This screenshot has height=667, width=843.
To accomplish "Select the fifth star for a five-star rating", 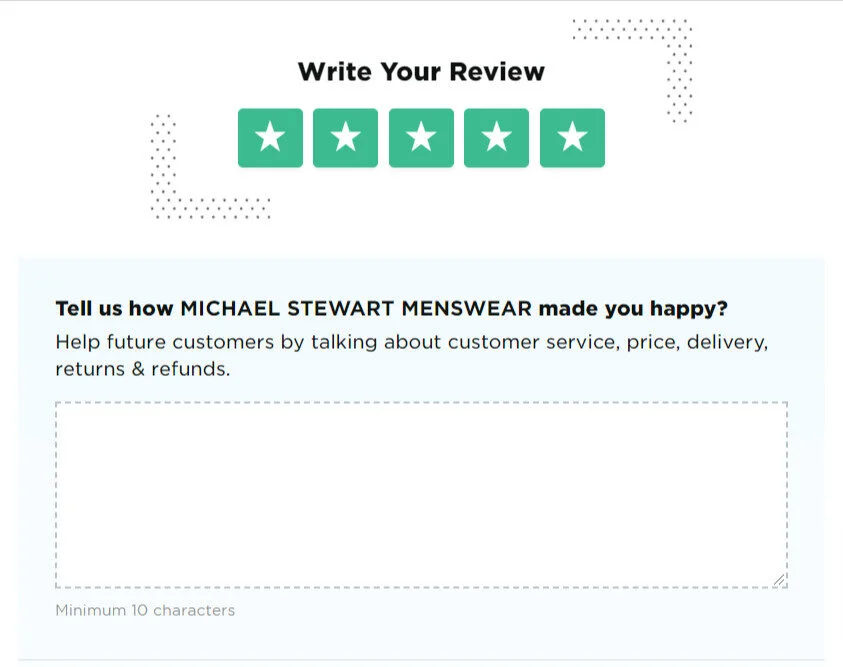I will click(x=571, y=137).
